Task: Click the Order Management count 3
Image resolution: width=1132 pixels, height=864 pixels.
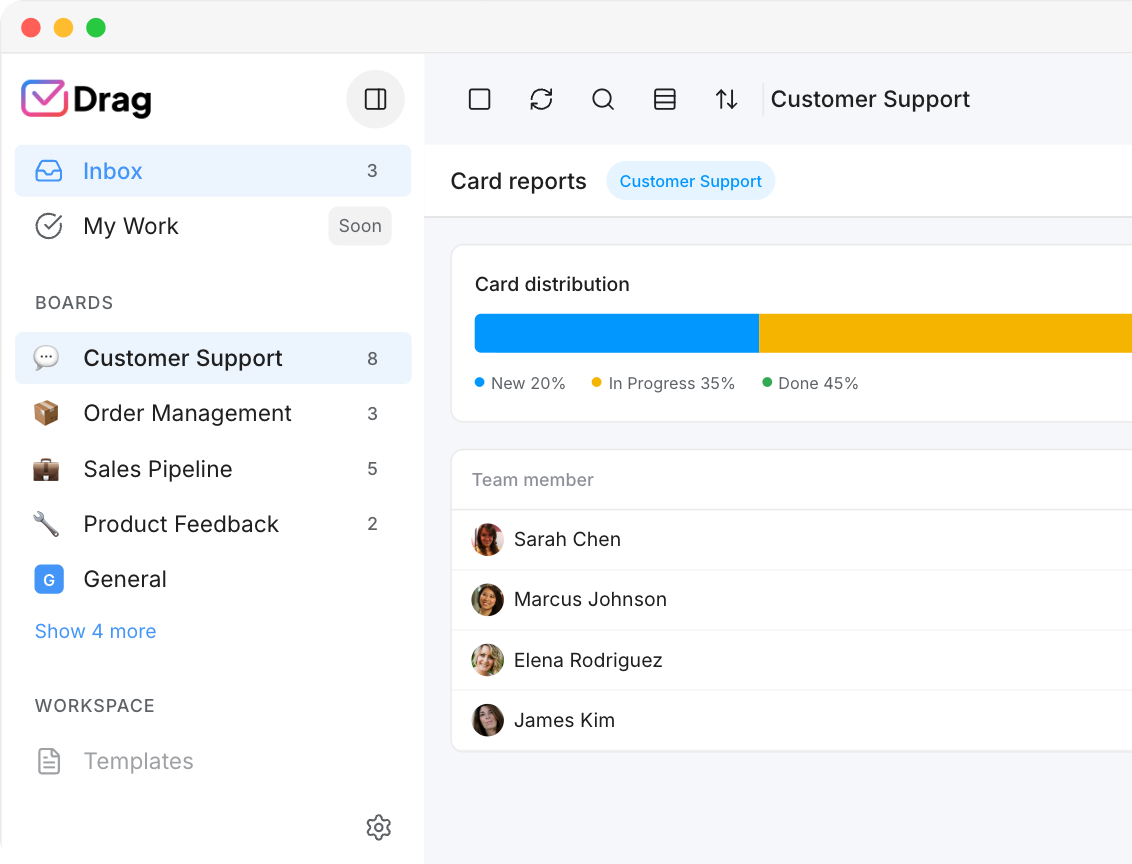Action: [373, 414]
